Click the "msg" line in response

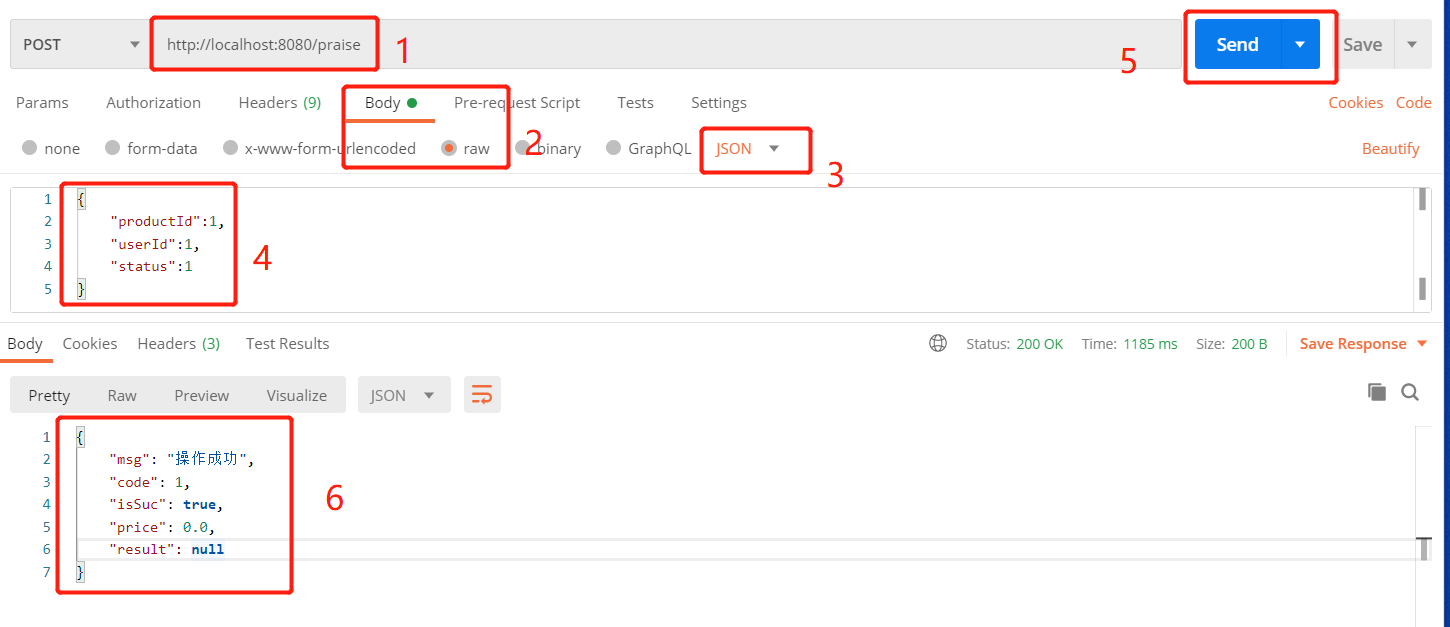(183, 460)
